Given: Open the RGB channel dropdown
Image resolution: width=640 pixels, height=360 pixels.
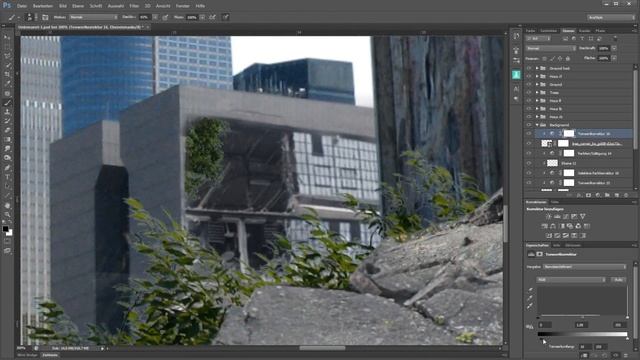Looking at the screenshot, I should (571, 280).
